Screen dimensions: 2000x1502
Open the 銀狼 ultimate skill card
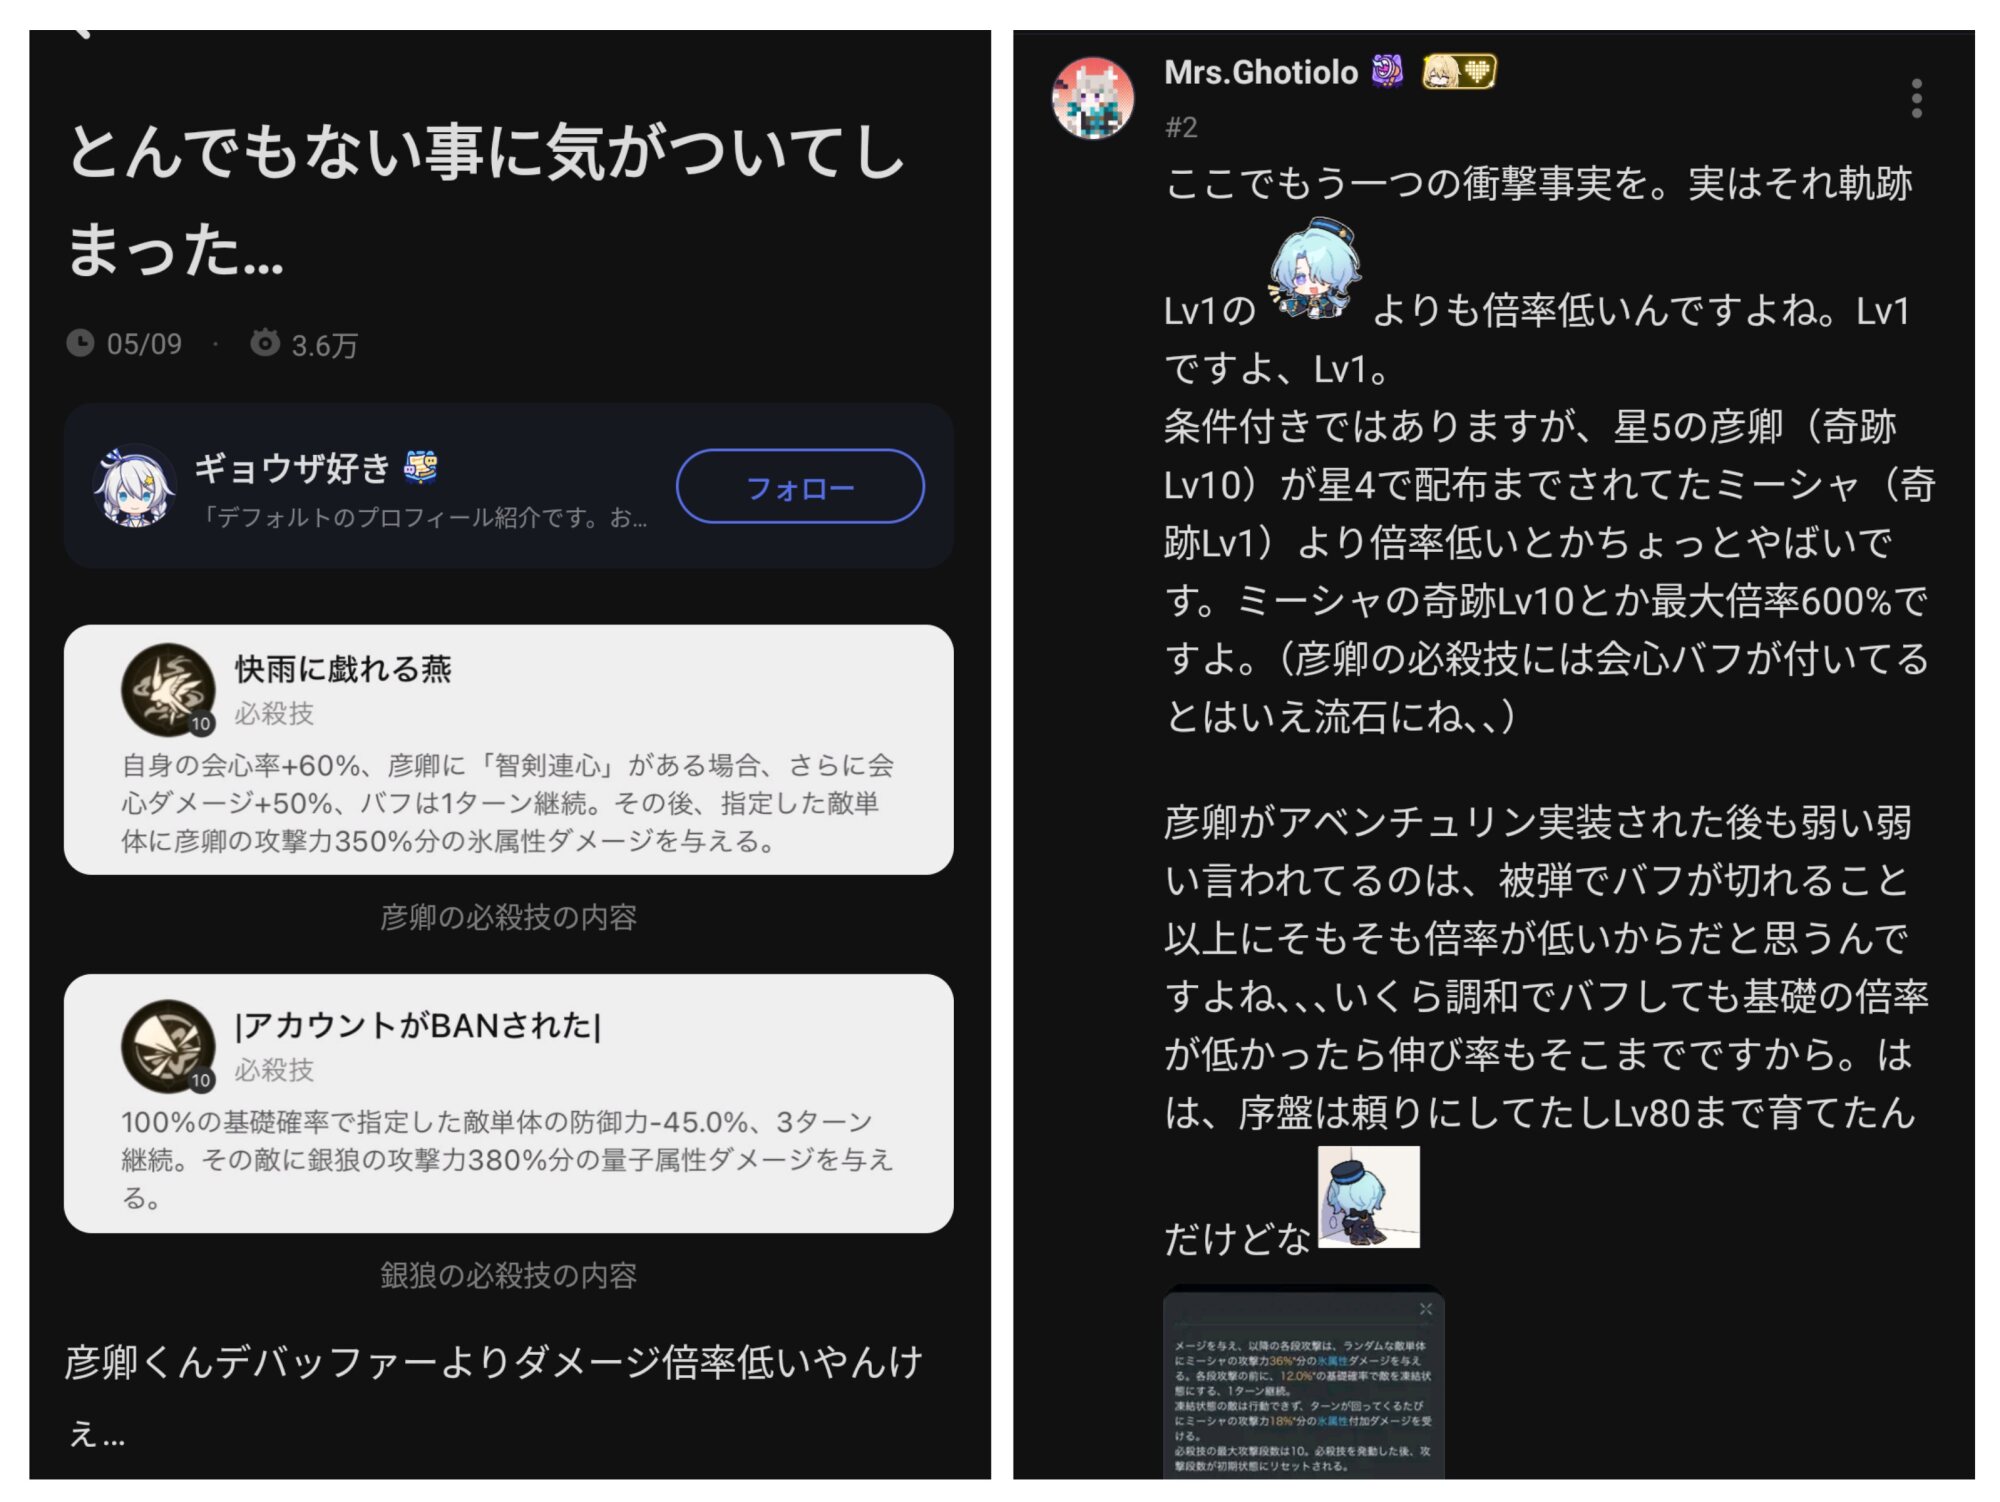point(508,1103)
